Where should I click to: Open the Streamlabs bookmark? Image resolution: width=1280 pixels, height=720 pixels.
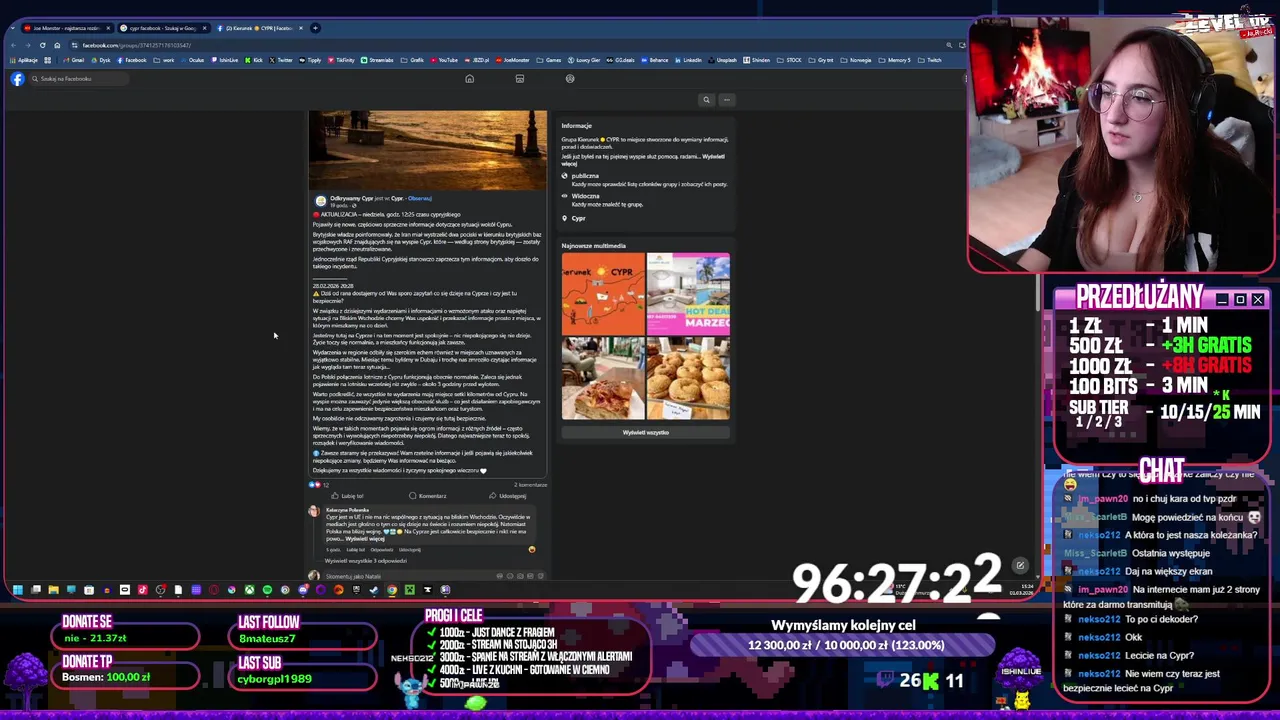click(x=377, y=60)
